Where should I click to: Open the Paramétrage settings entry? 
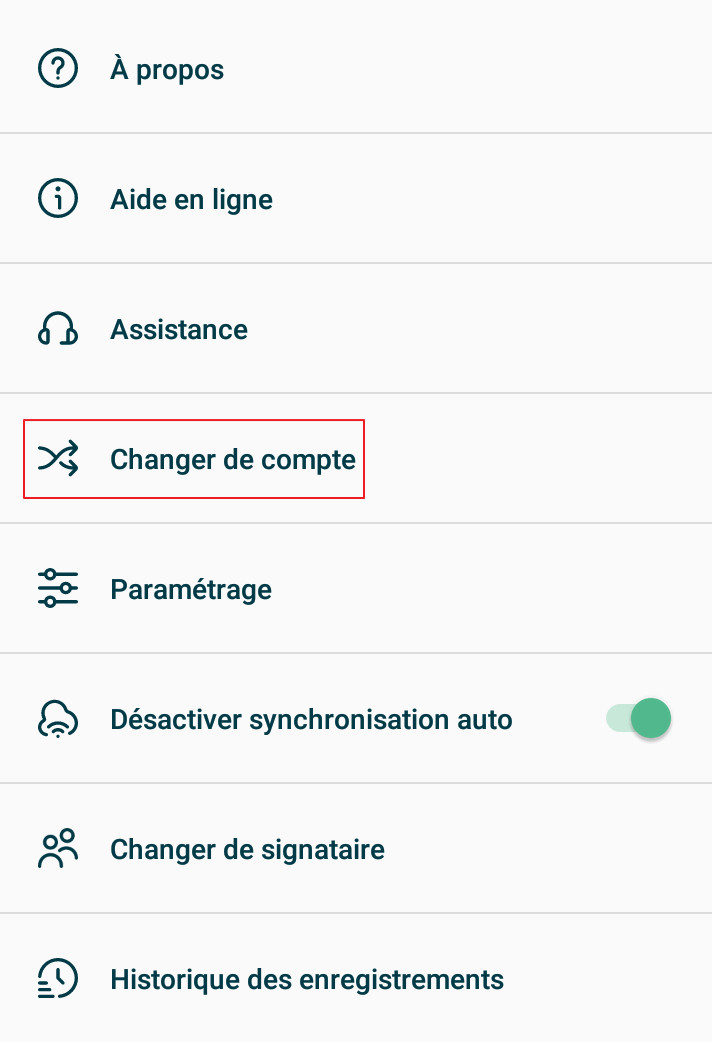pos(191,590)
